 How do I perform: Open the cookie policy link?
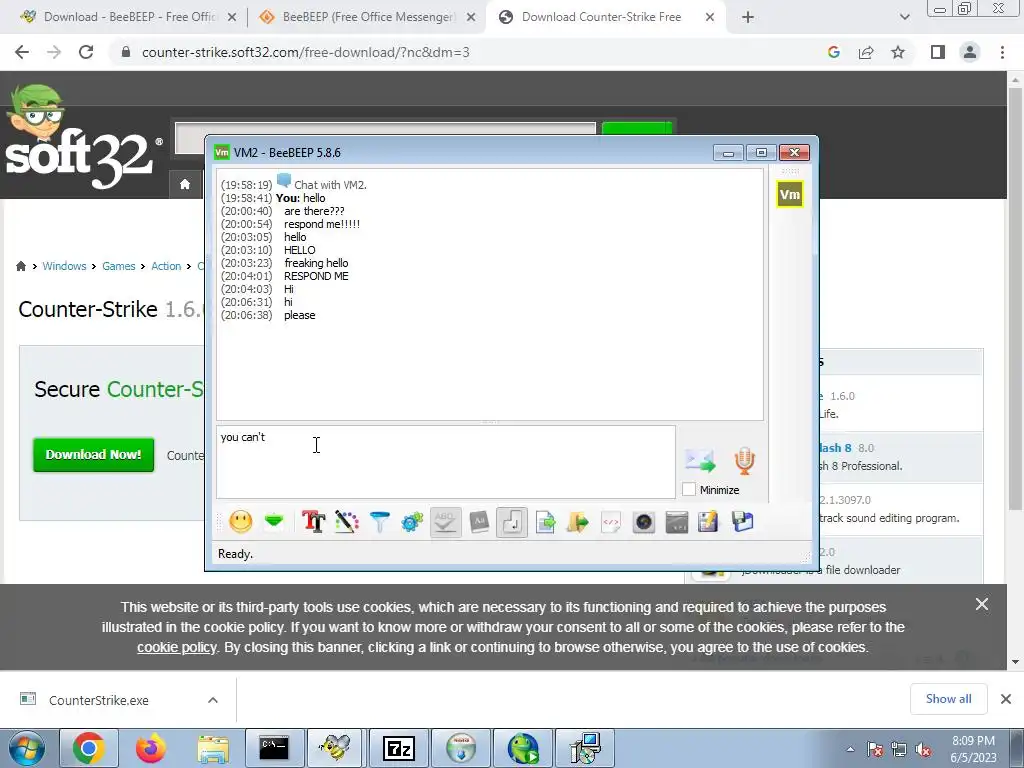(x=176, y=648)
